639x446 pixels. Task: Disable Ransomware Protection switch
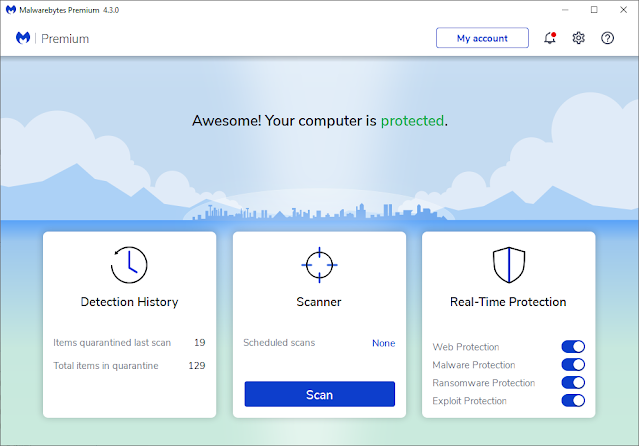(x=573, y=382)
